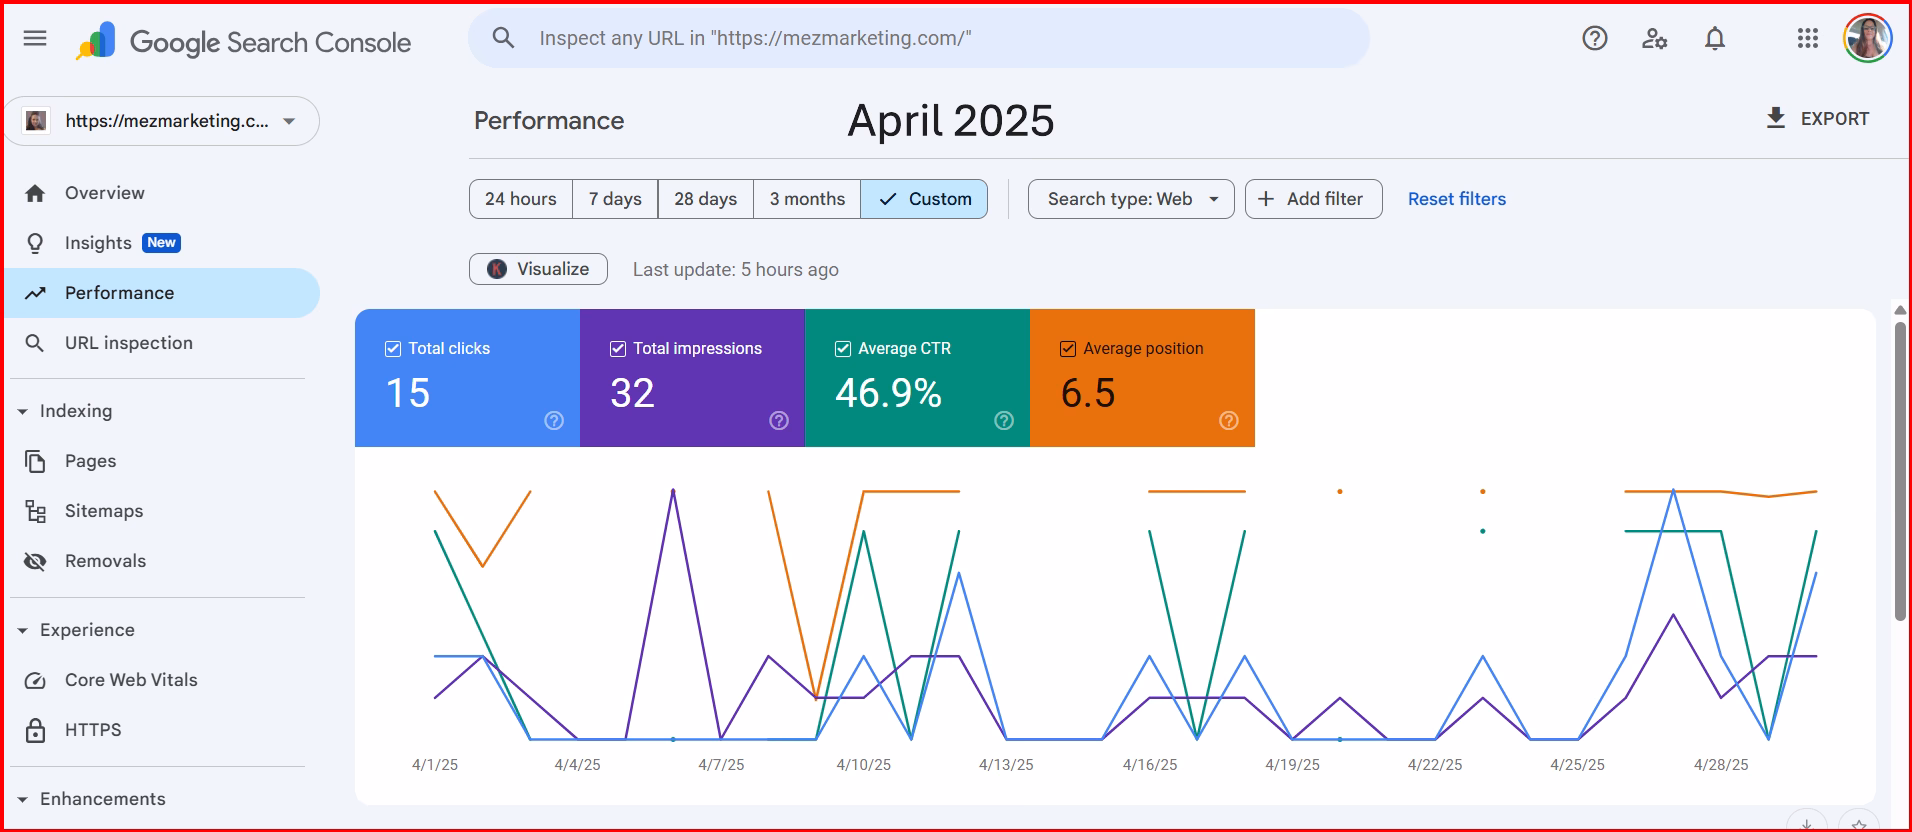Select the 7 days date range
The image size is (1912, 832).
pyautogui.click(x=615, y=199)
